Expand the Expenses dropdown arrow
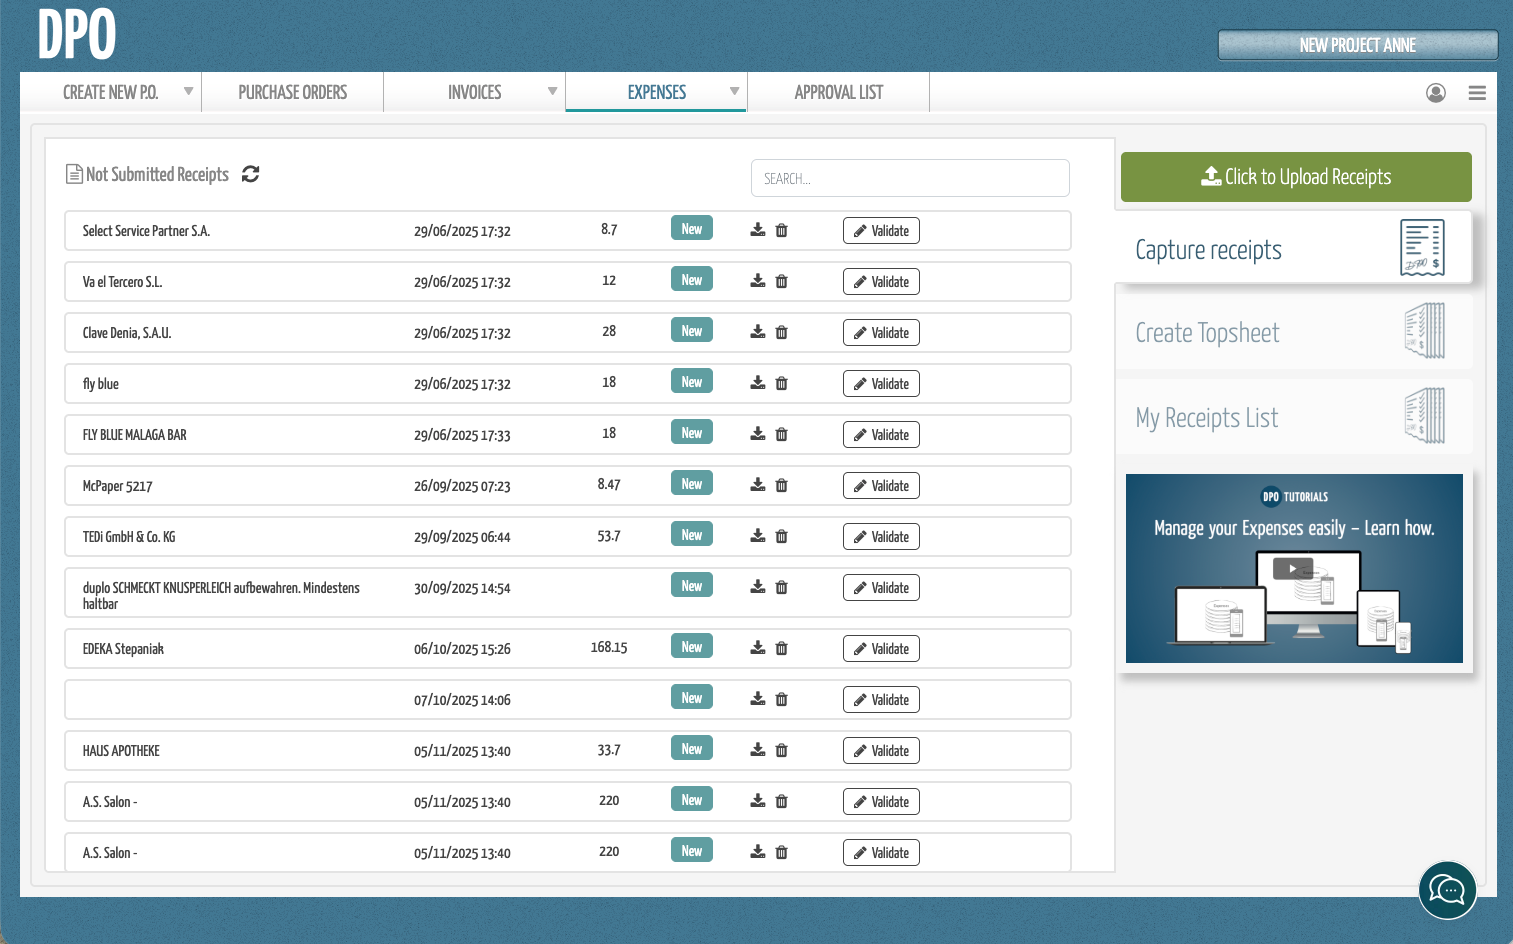This screenshot has height=944, width=1513. [x=734, y=92]
